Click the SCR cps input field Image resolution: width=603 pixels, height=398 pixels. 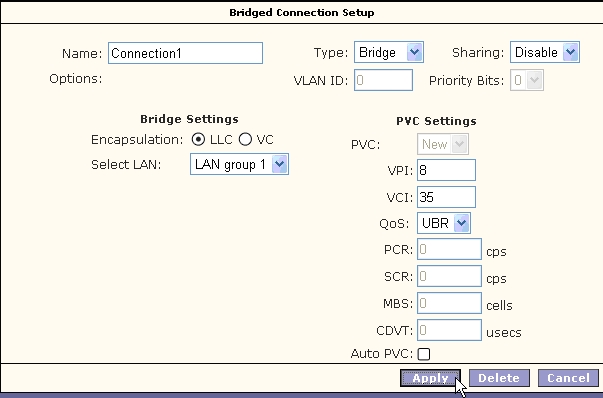tap(449, 276)
